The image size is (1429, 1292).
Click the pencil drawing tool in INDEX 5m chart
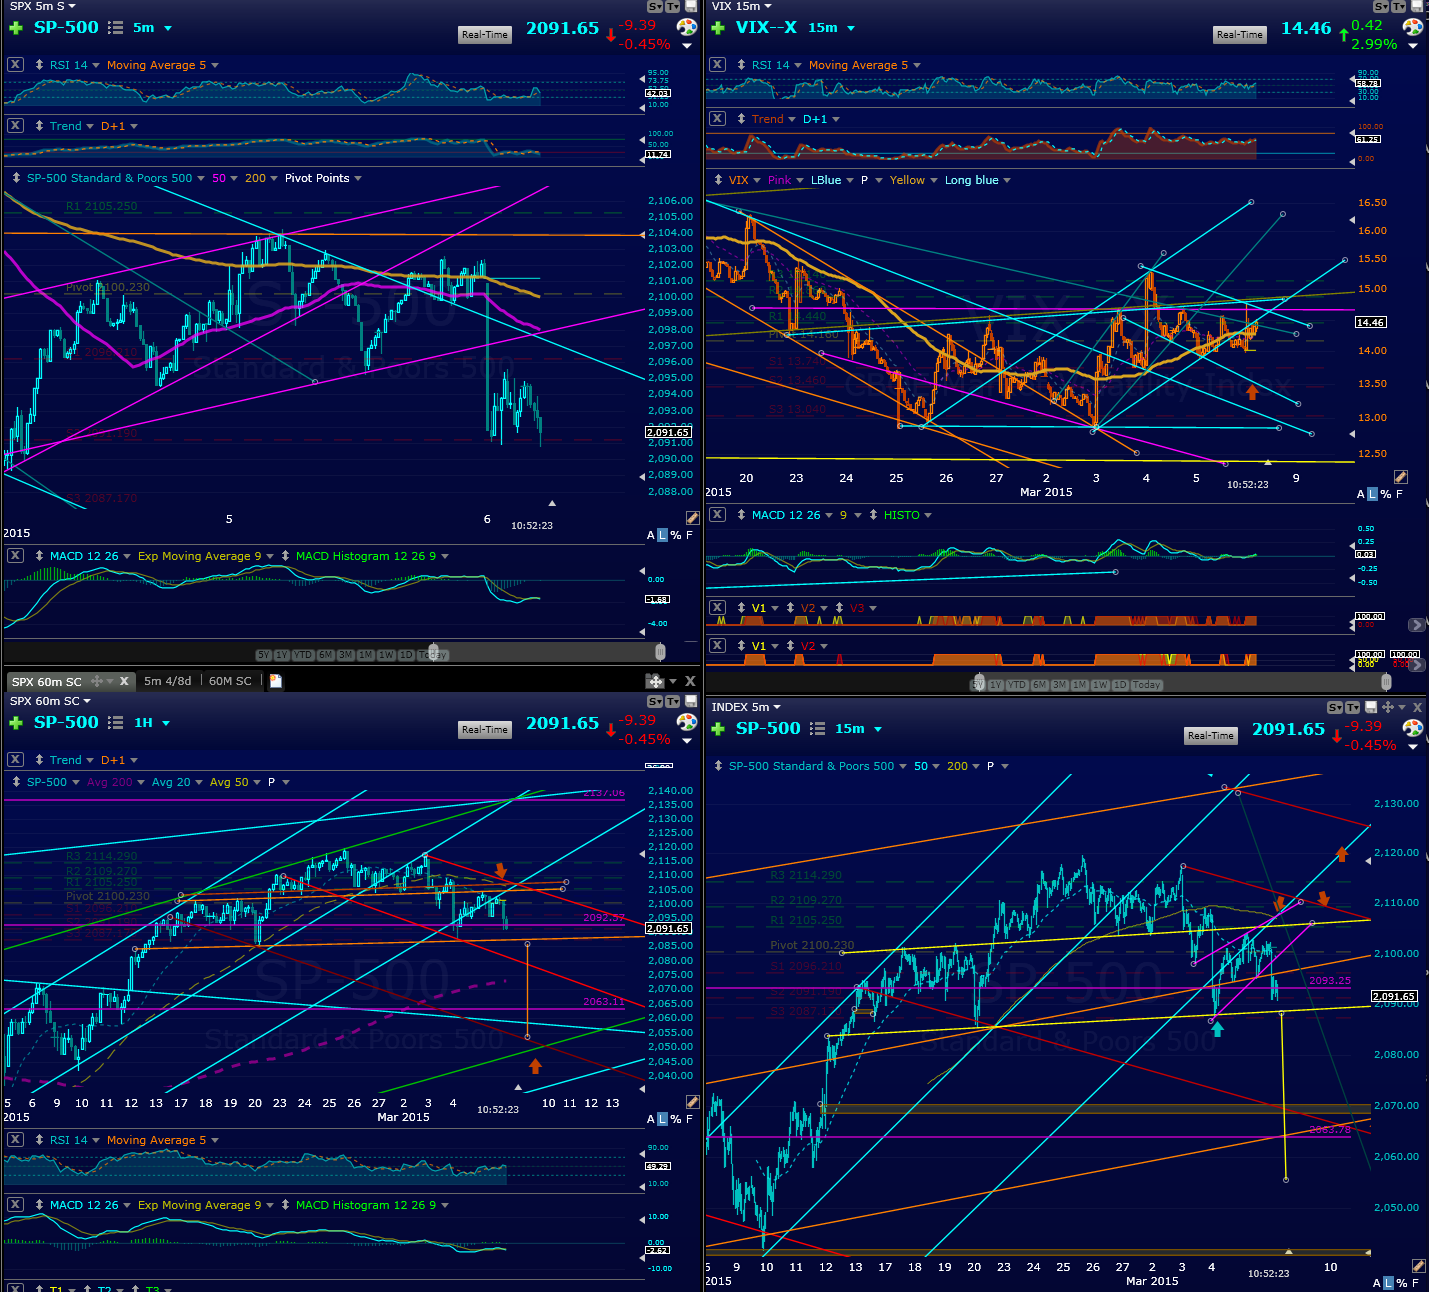(x=1418, y=1266)
